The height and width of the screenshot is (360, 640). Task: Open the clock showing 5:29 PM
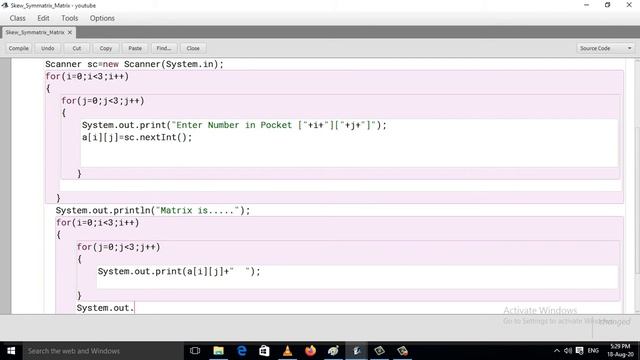coord(620,351)
